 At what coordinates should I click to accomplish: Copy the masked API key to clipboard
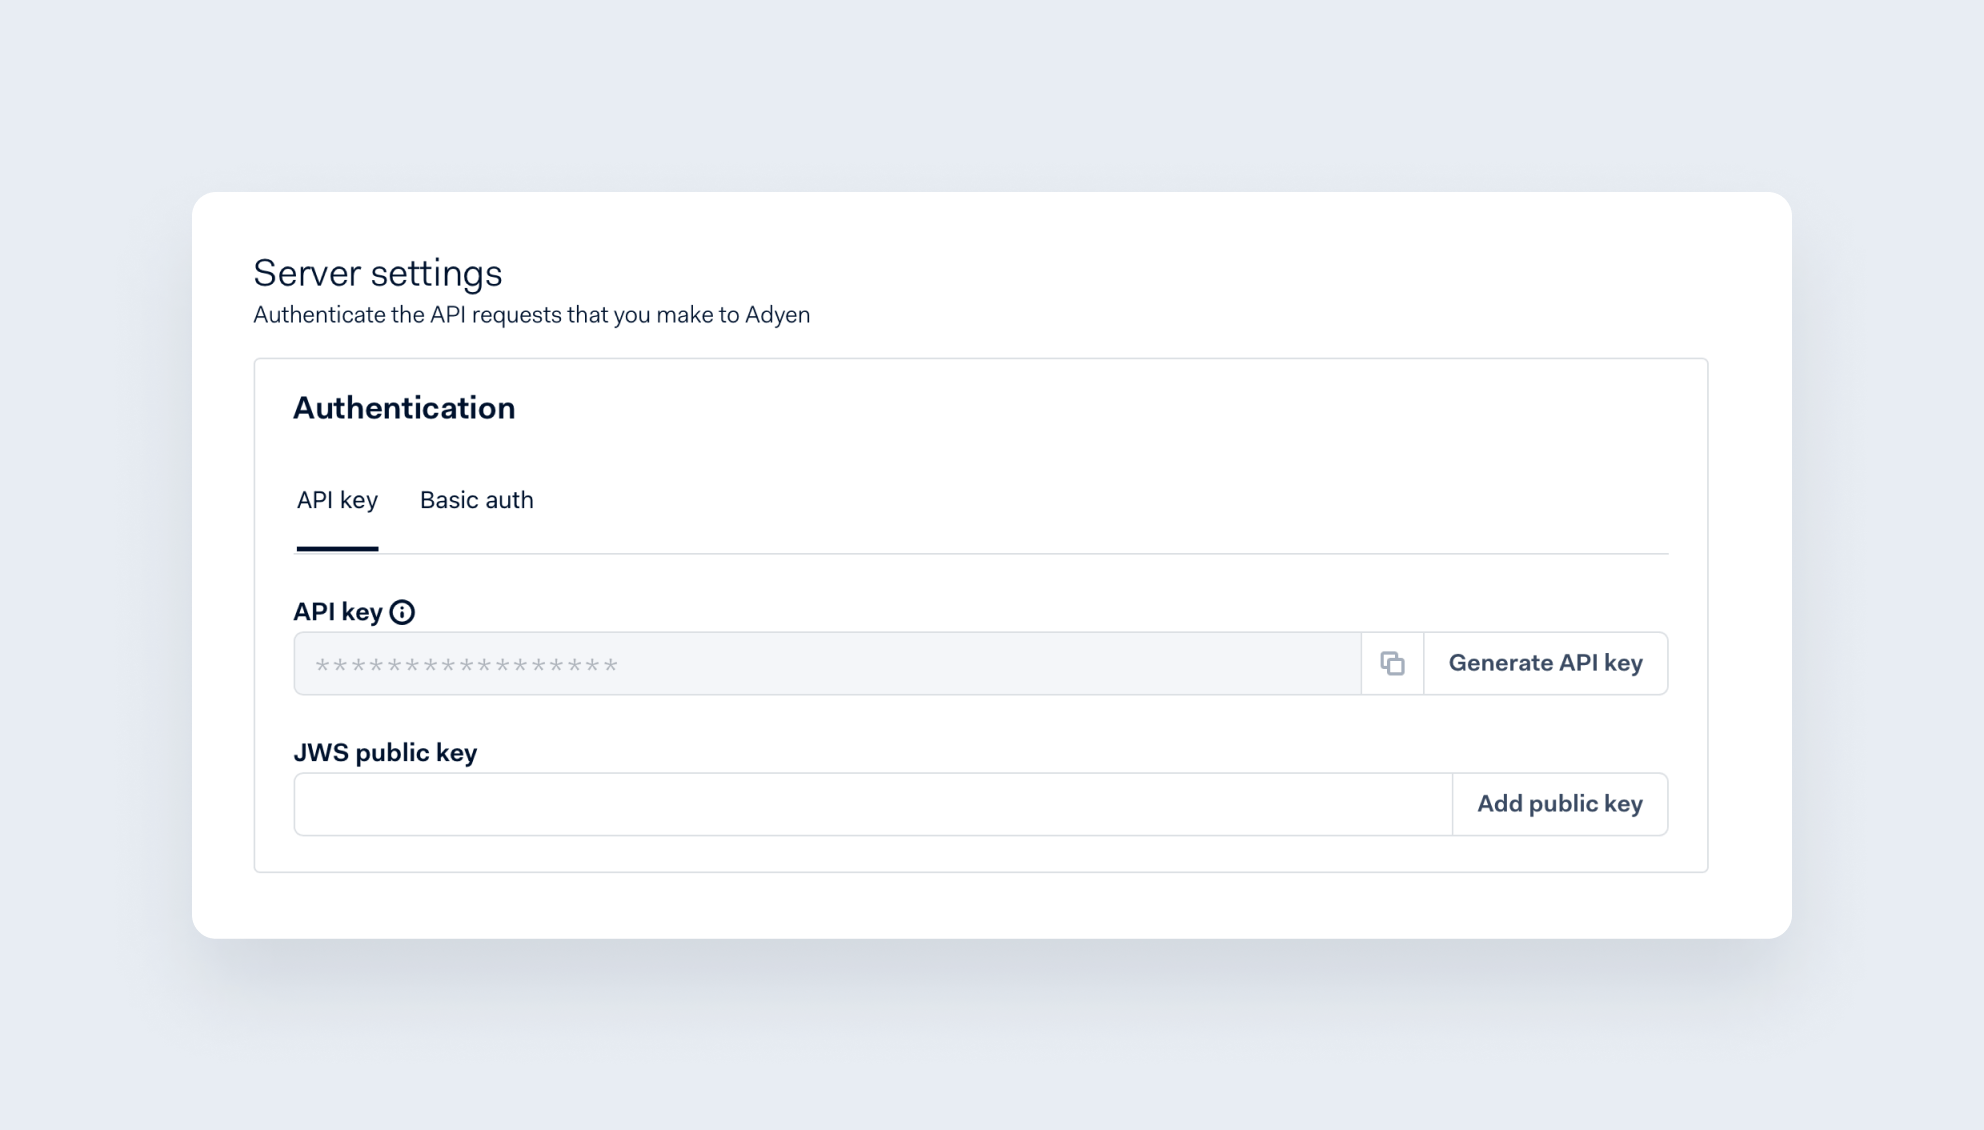[x=1392, y=663]
